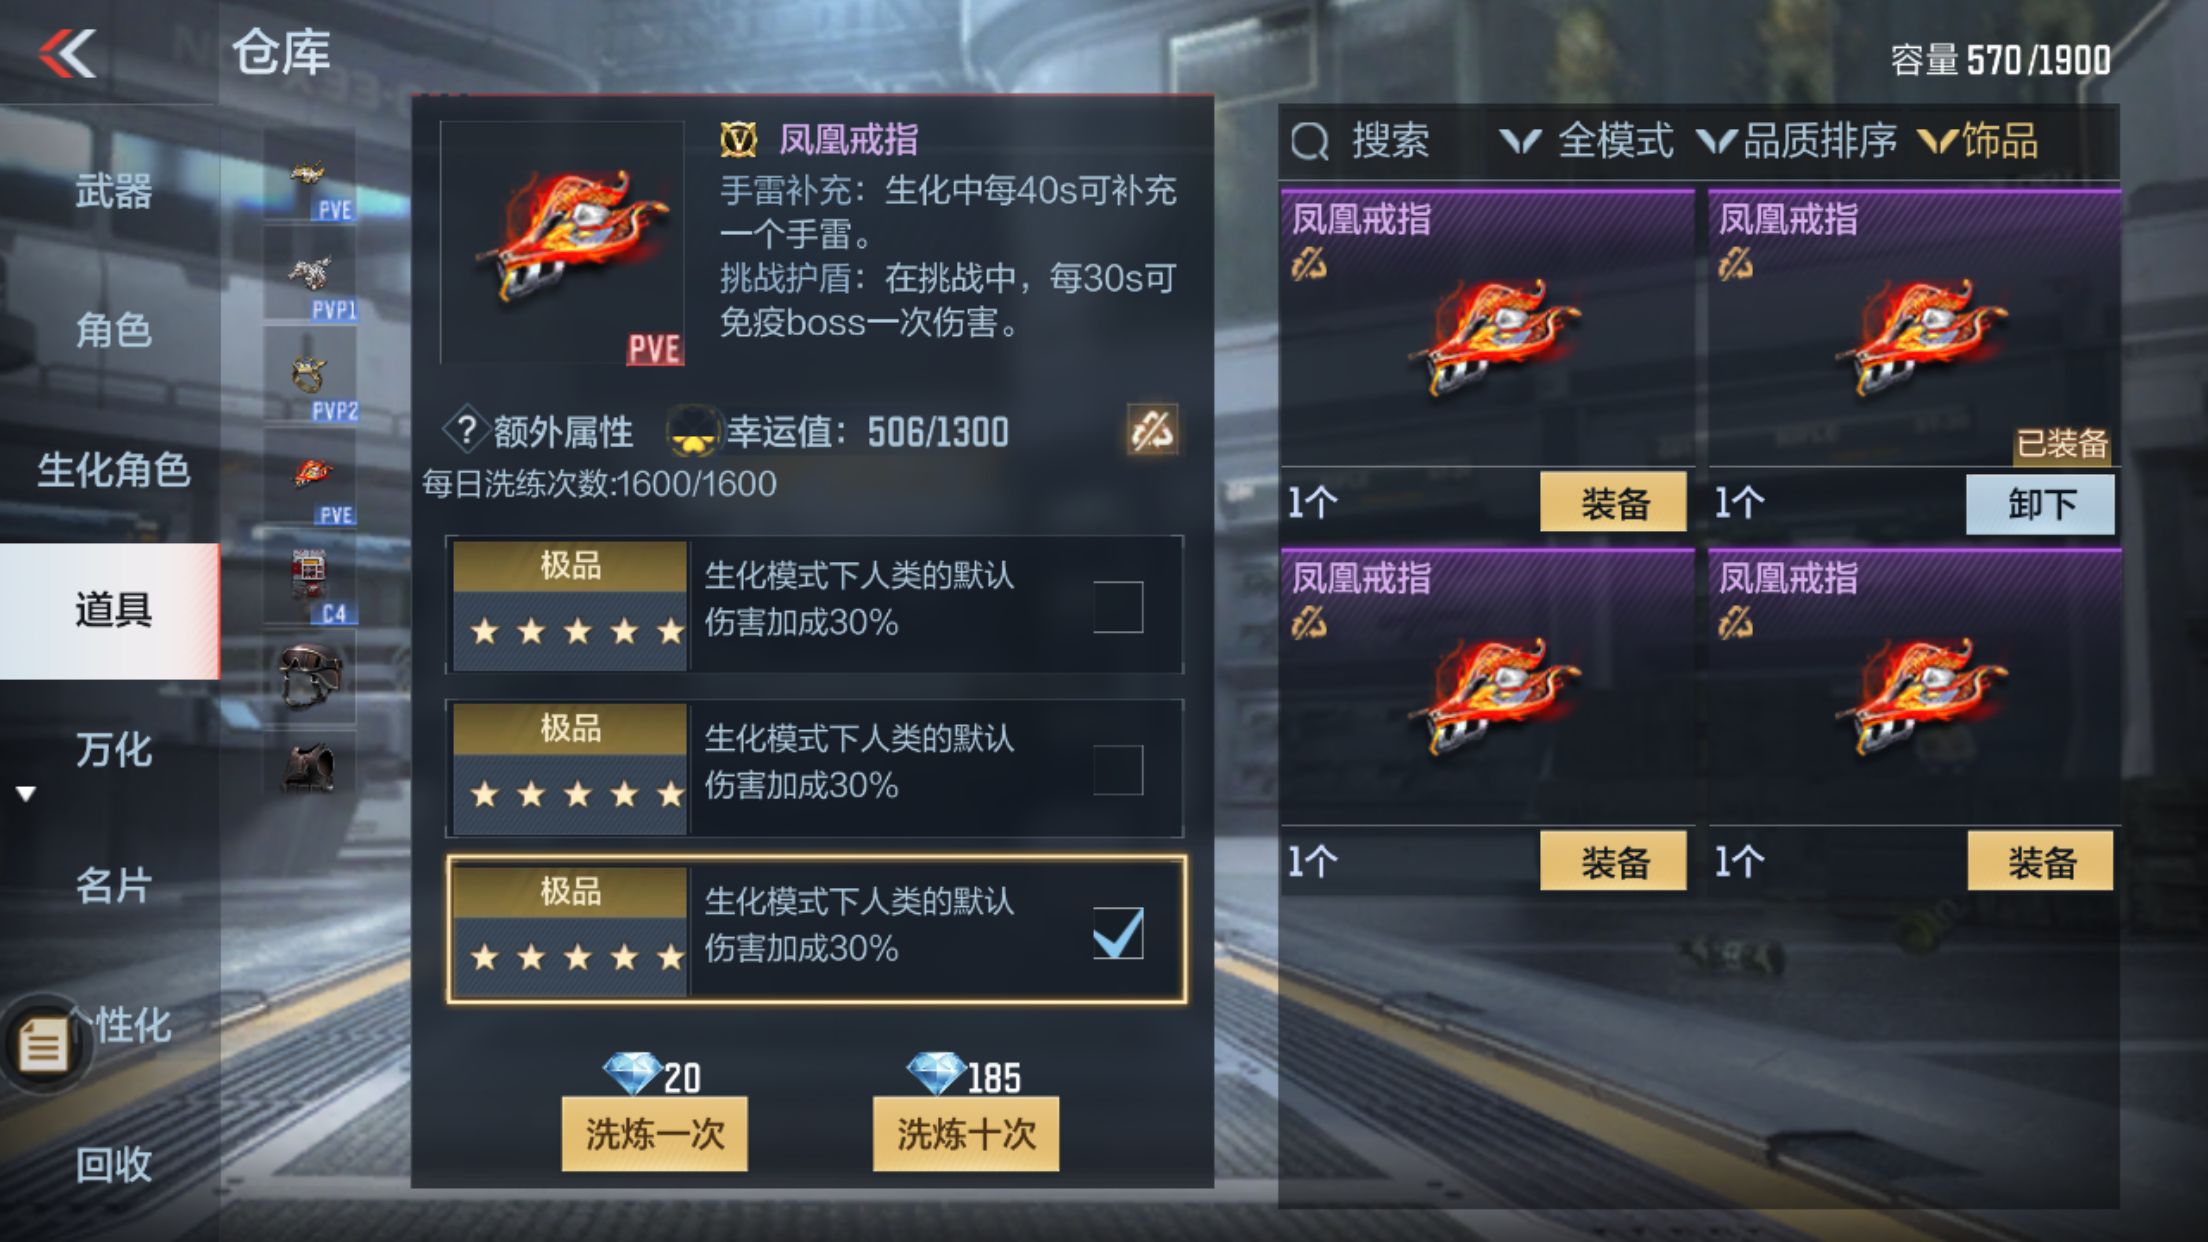This screenshot has width=2208, height=1242.
Task: Go back using the double-chevron arrow
Action: coord(68,53)
